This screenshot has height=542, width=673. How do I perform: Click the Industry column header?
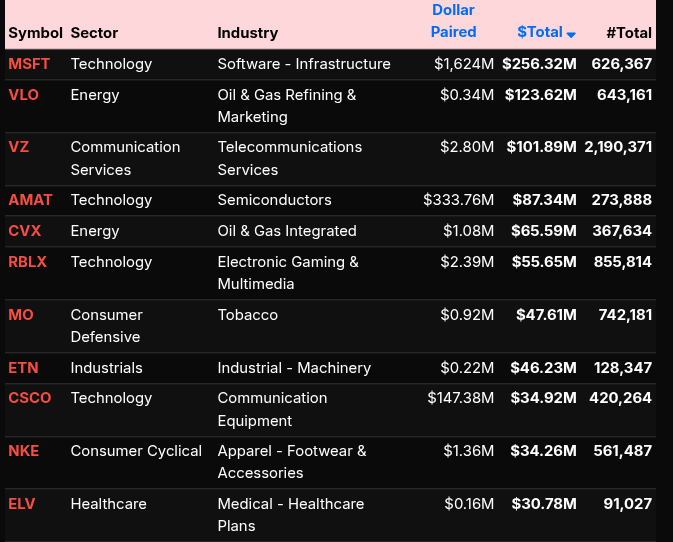point(247,33)
